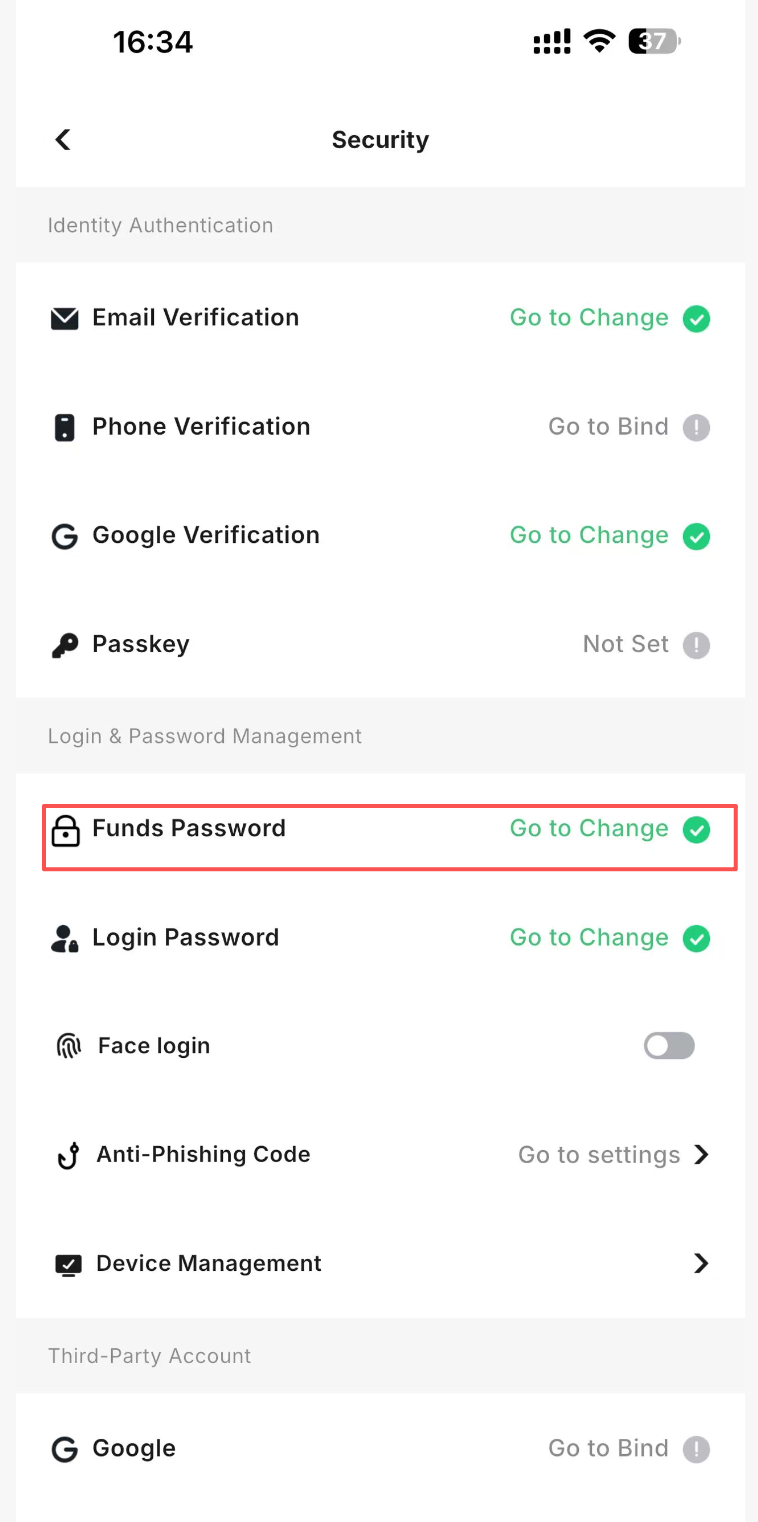This screenshot has width=758, height=1522.
Task: Tap Go to Bind for Google account
Action: [608, 1448]
